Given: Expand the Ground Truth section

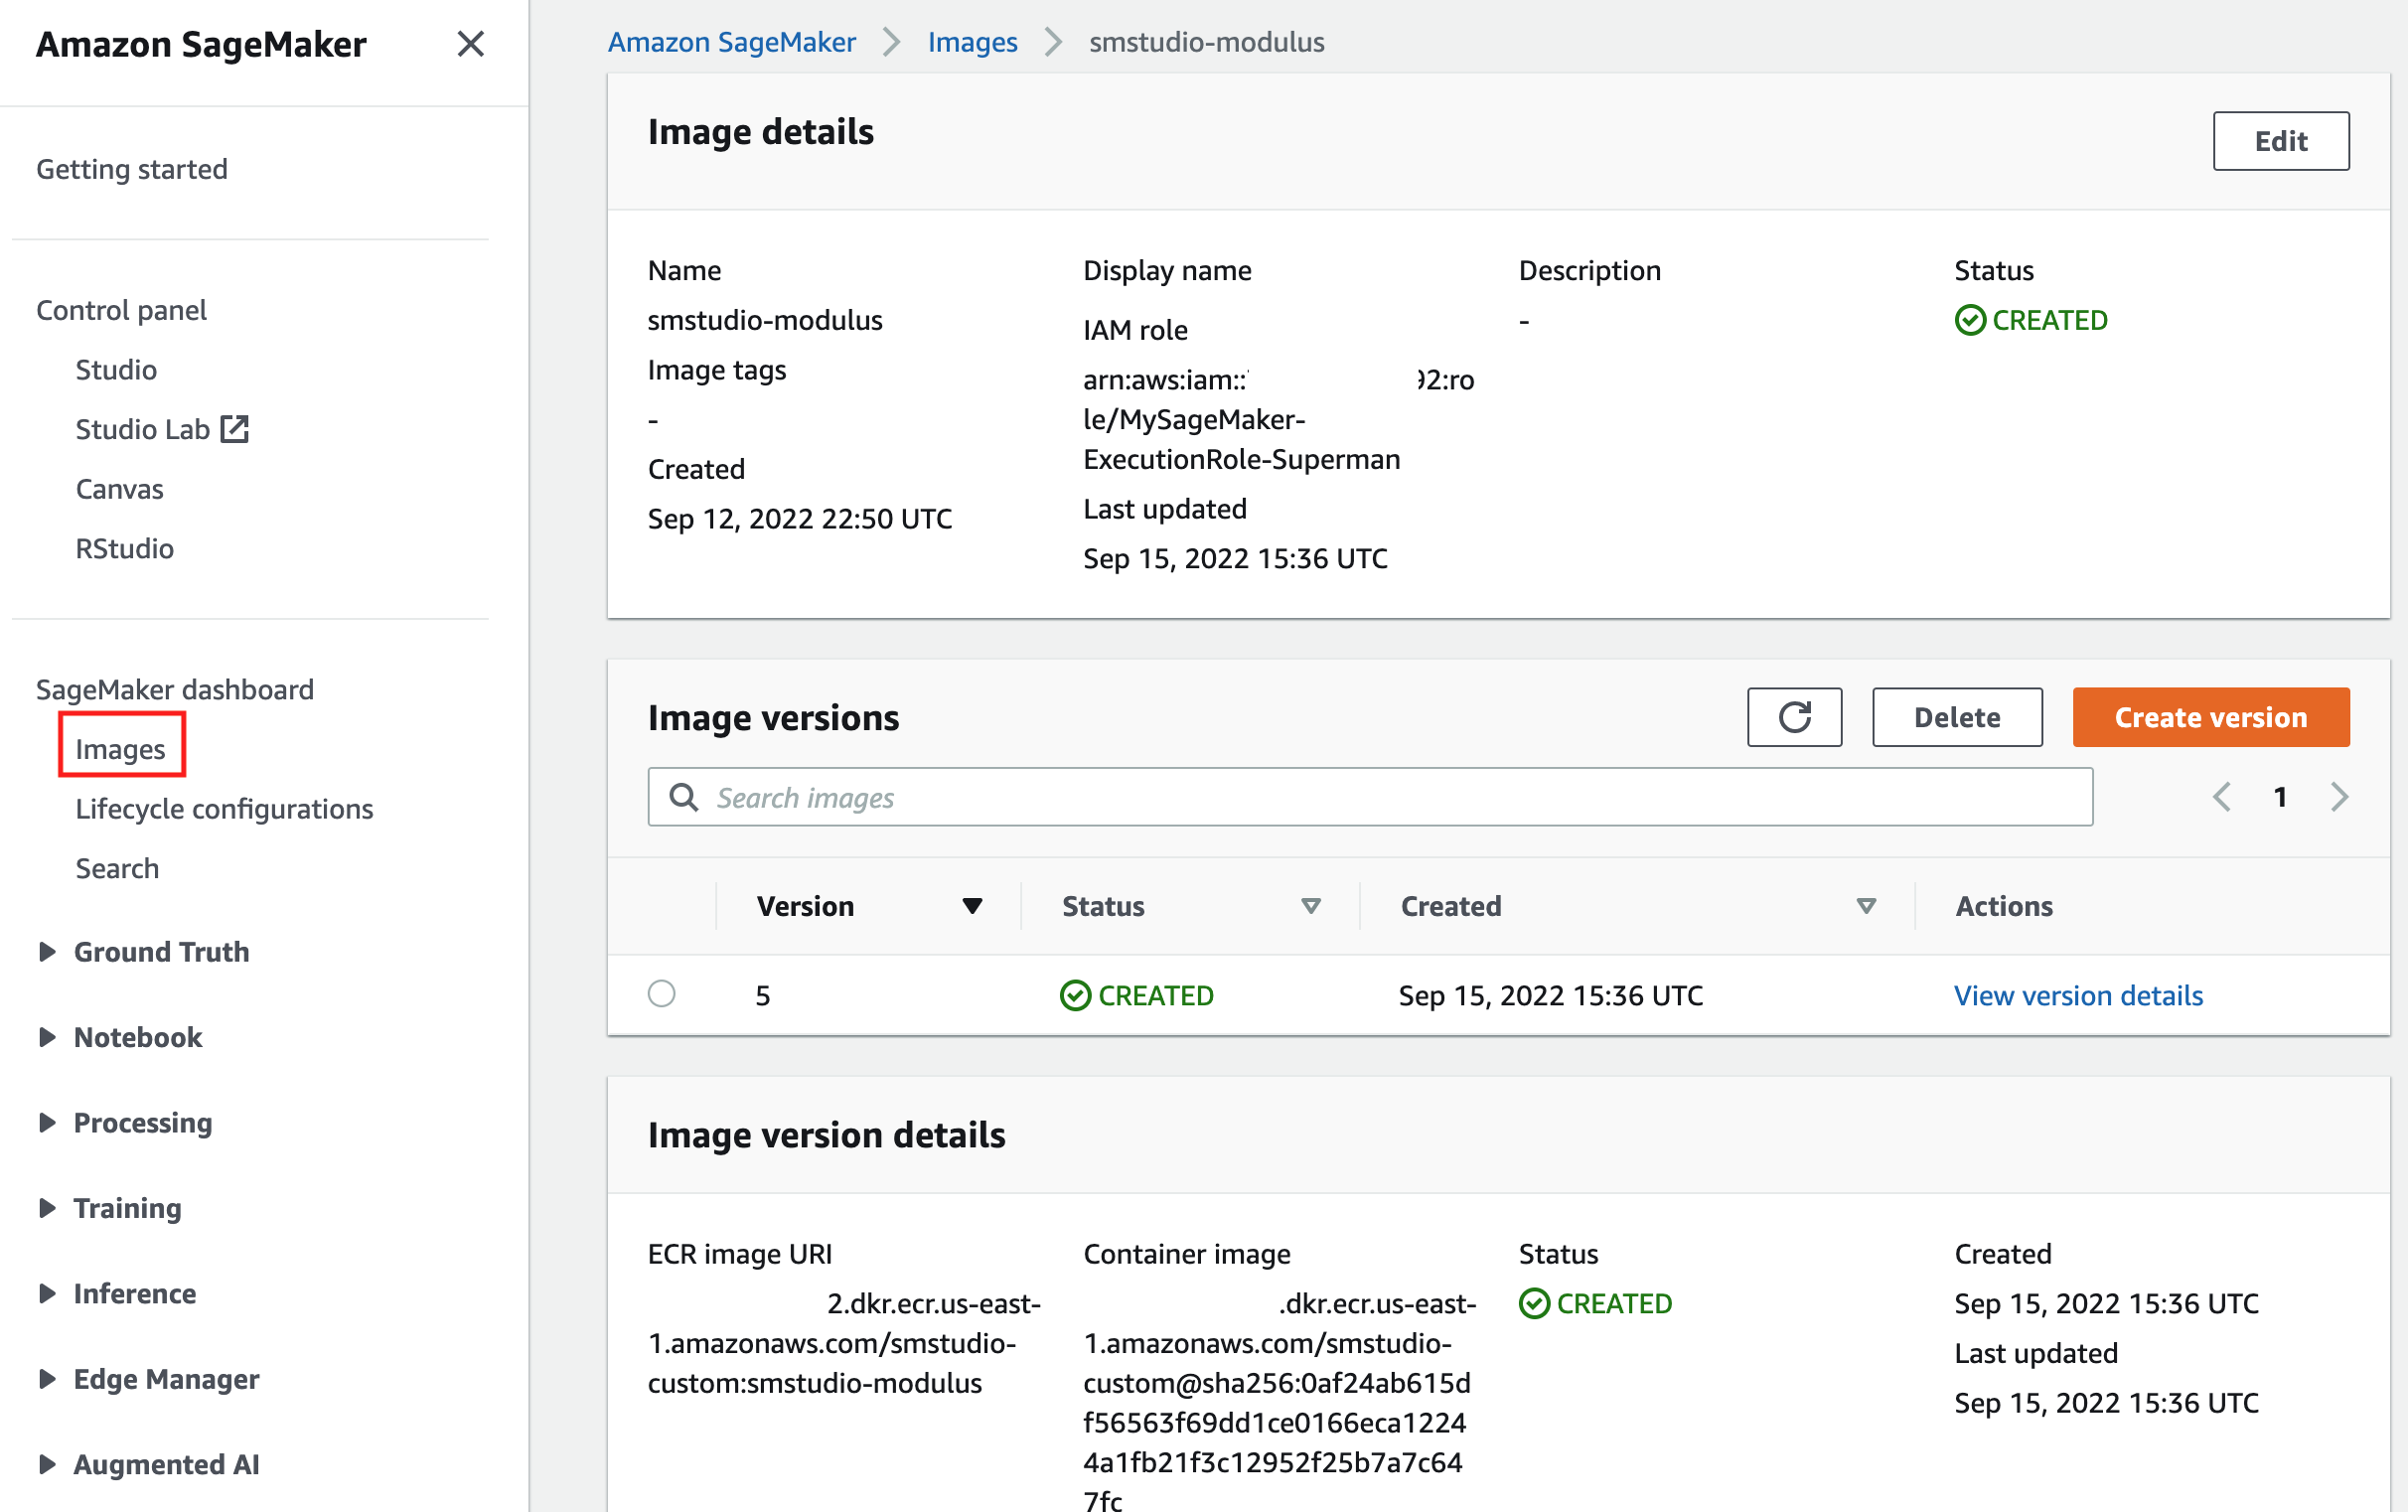Looking at the screenshot, I should click(x=47, y=952).
